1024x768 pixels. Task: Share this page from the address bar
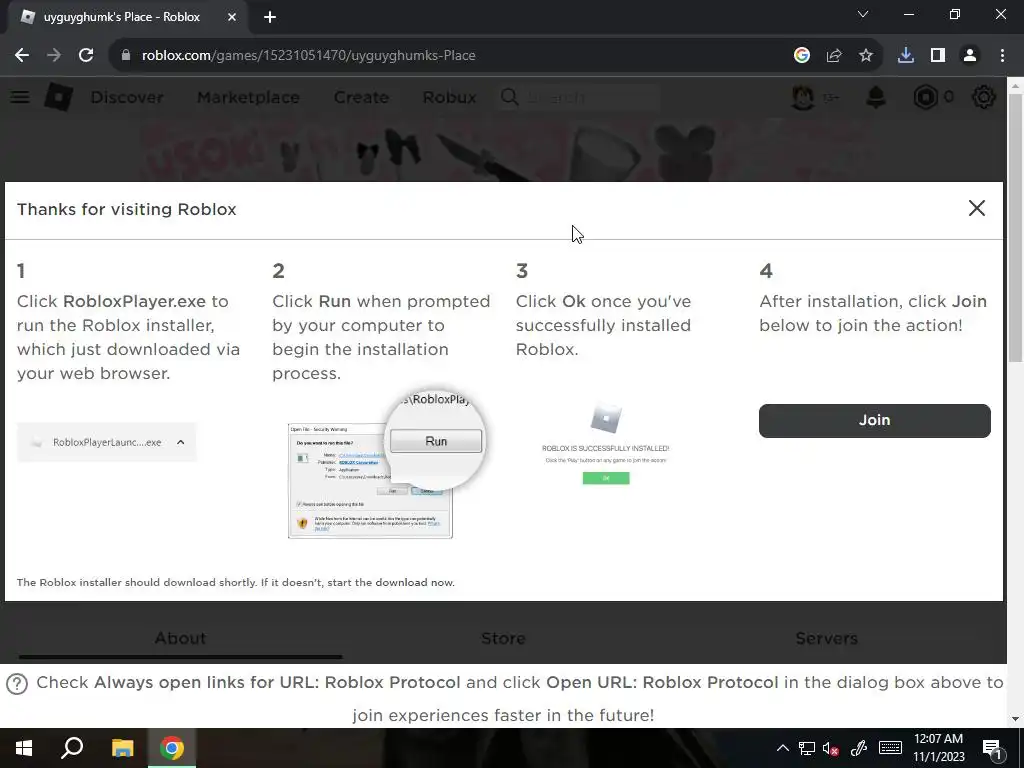pos(834,56)
